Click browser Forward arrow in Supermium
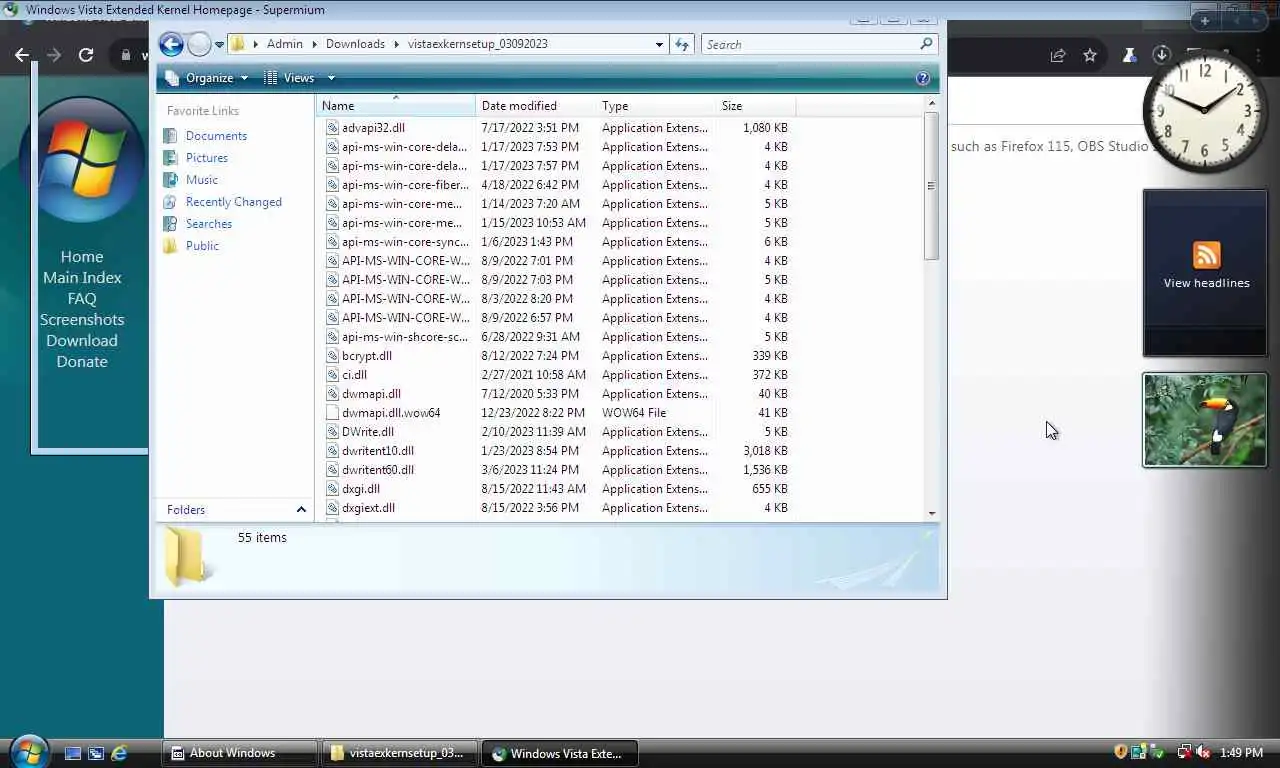 click(x=54, y=56)
